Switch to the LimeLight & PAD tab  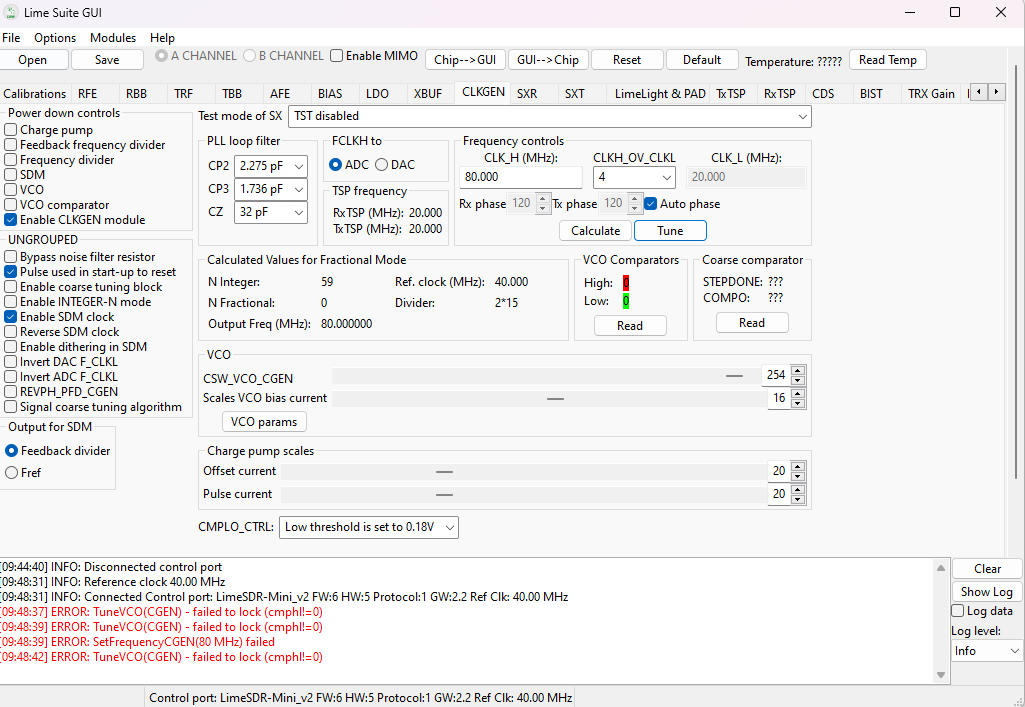tap(660, 93)
